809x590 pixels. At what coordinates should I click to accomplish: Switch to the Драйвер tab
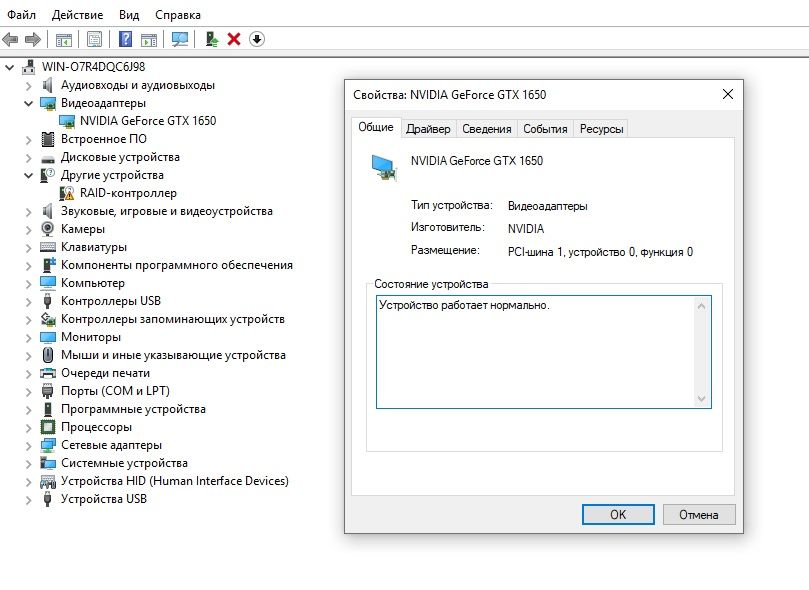[x=428, y=129]
